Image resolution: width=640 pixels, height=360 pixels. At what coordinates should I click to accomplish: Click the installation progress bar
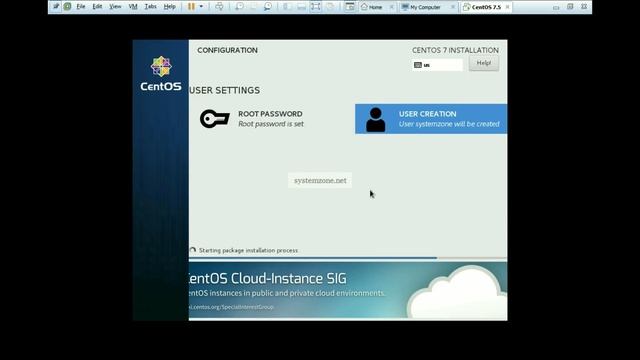348,258
